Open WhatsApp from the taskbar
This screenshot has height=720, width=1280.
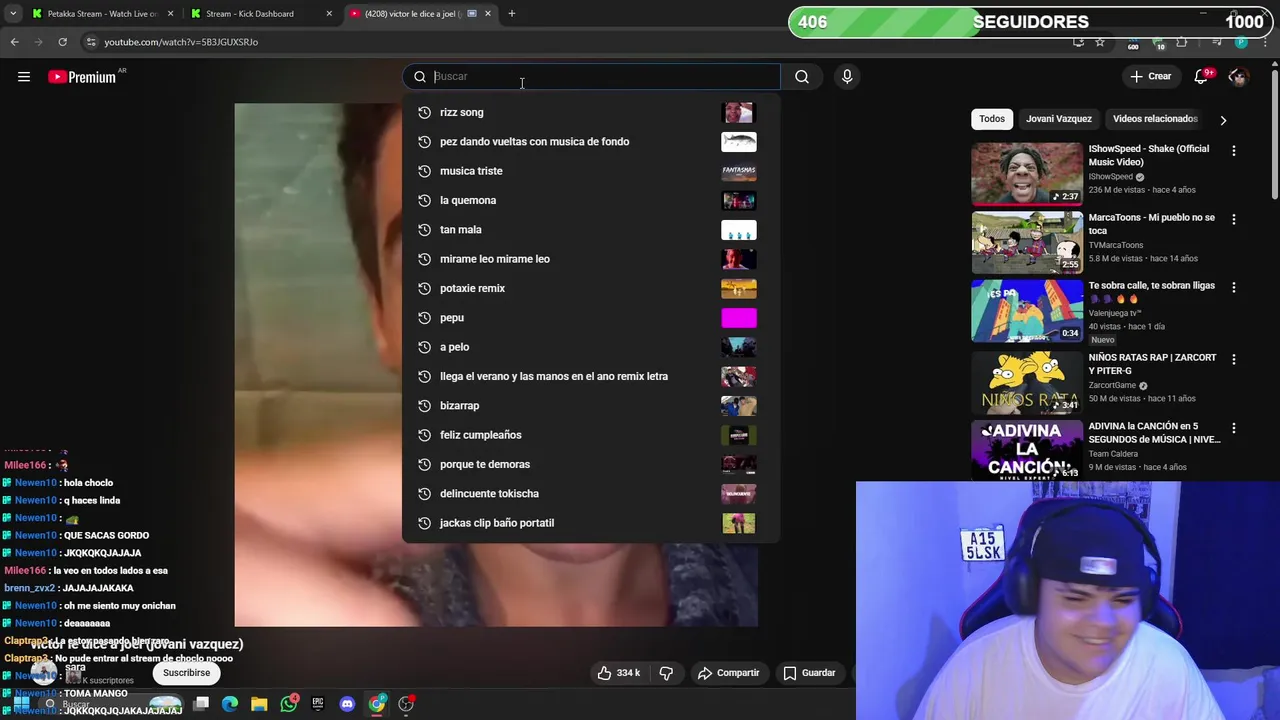pos(289,704)
